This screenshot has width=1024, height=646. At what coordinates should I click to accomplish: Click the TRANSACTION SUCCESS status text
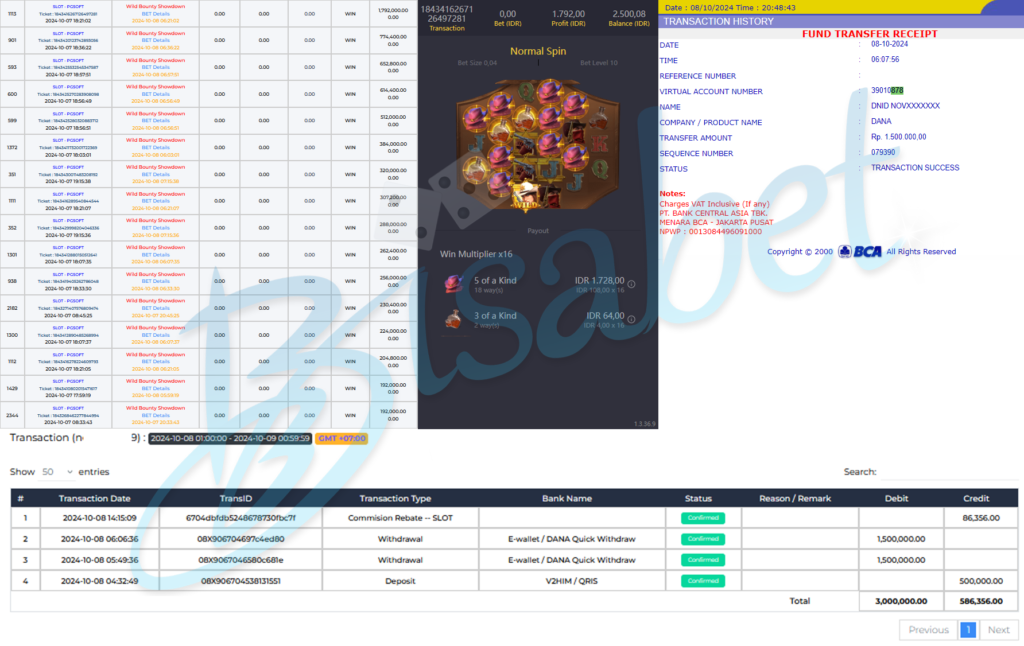point(915,168)
